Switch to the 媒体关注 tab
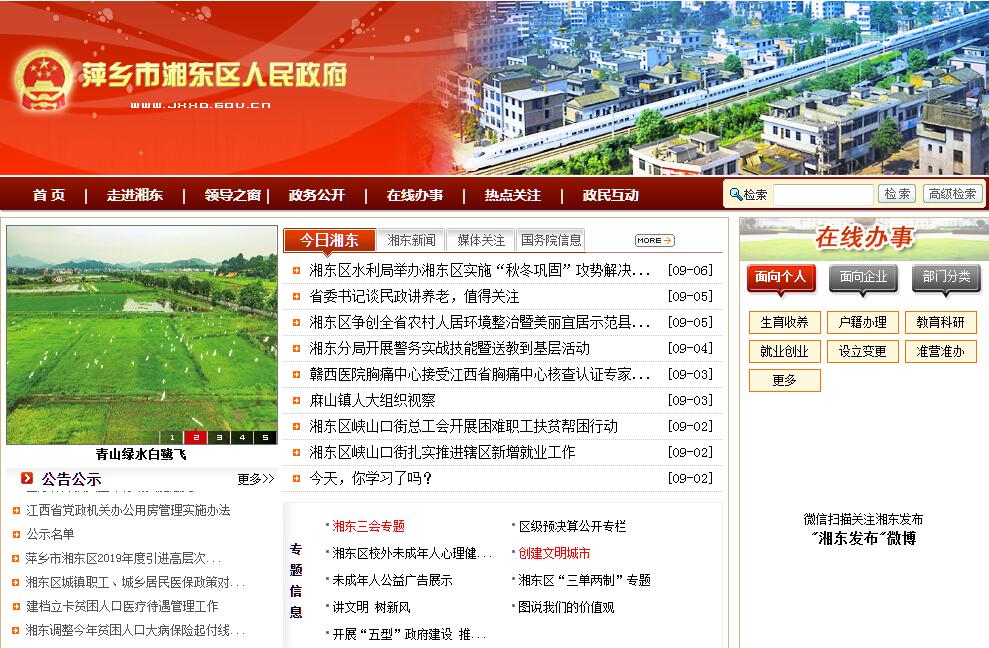 481,240
